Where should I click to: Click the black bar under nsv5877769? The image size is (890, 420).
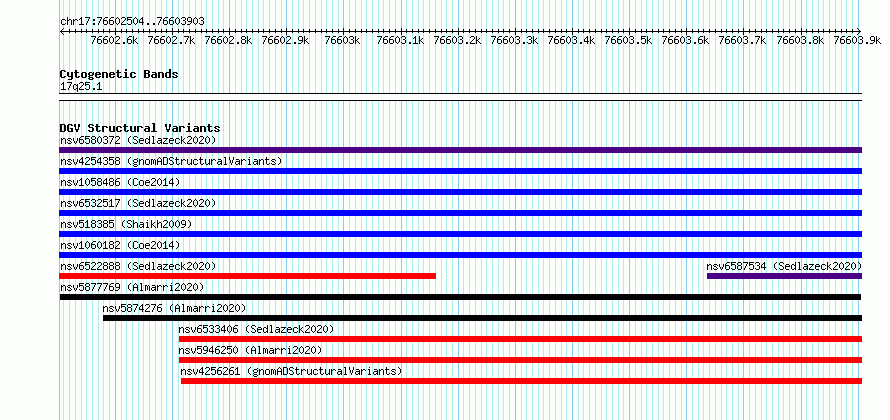pos(460,297)
